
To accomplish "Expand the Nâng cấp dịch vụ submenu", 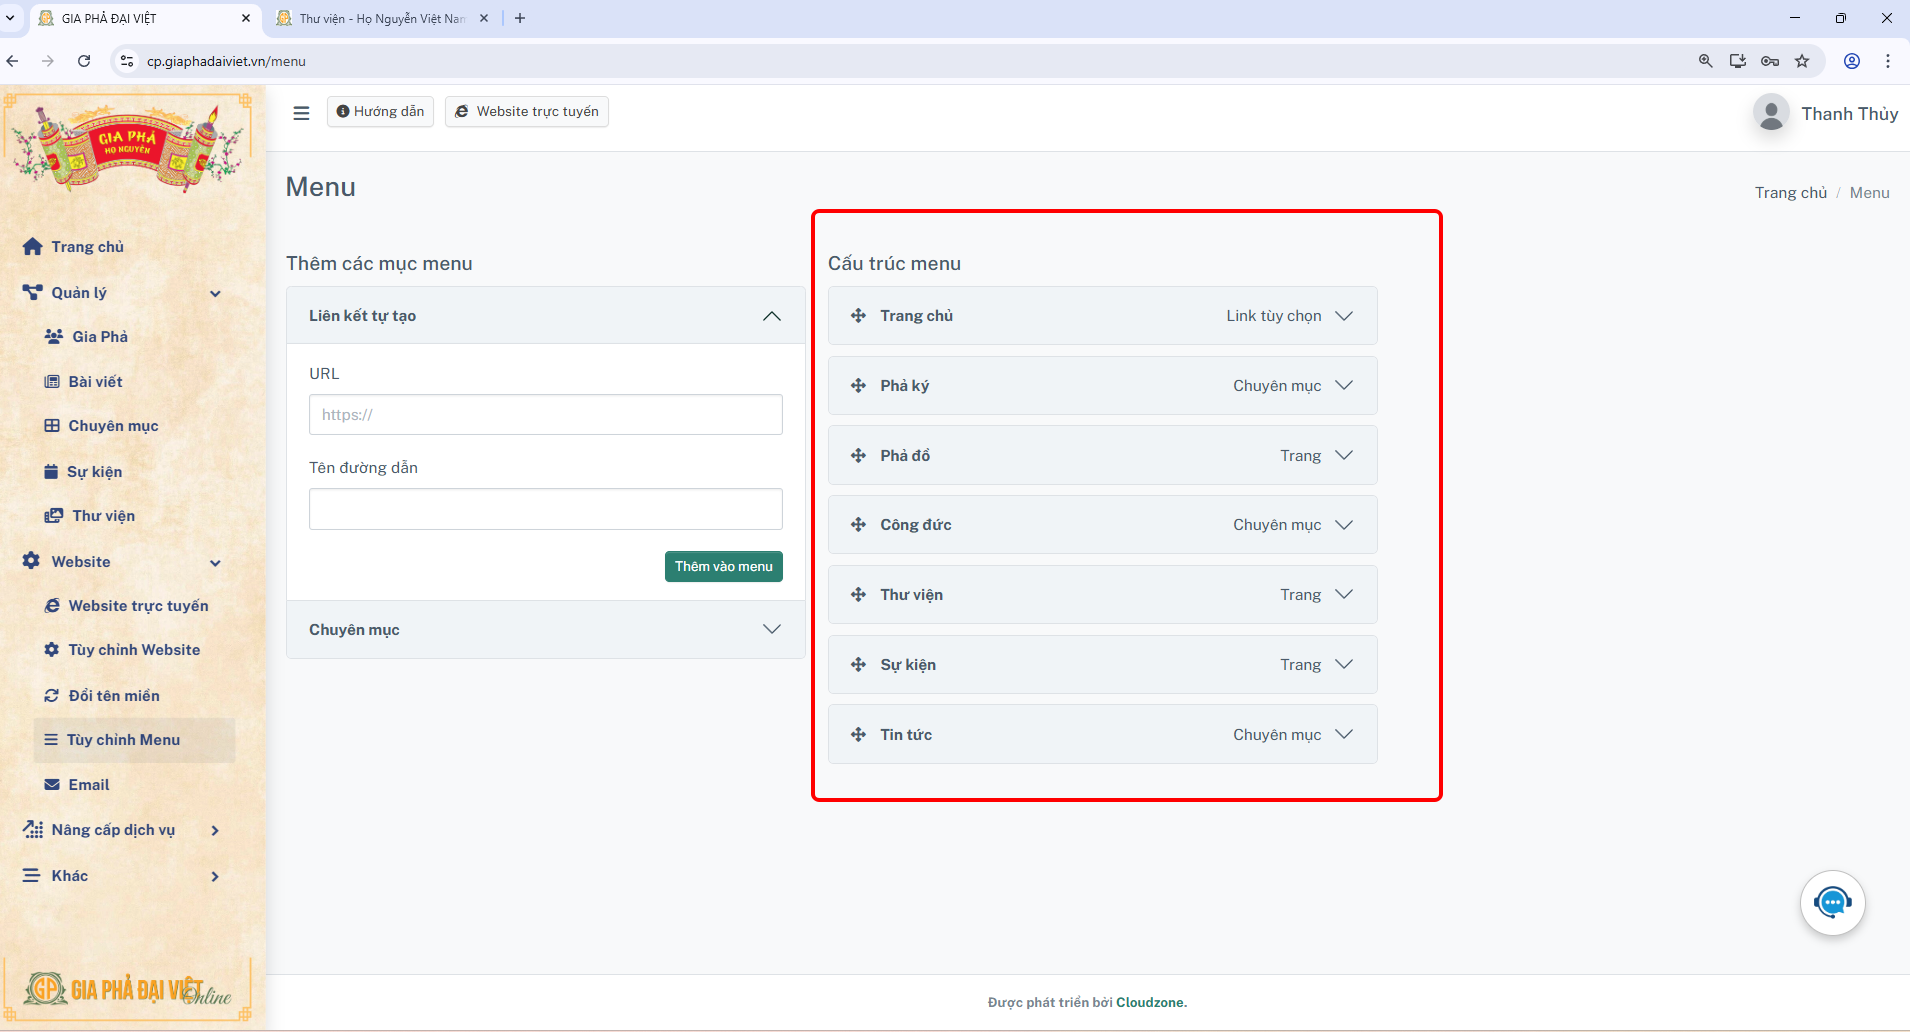I will (x=215, y=830).
